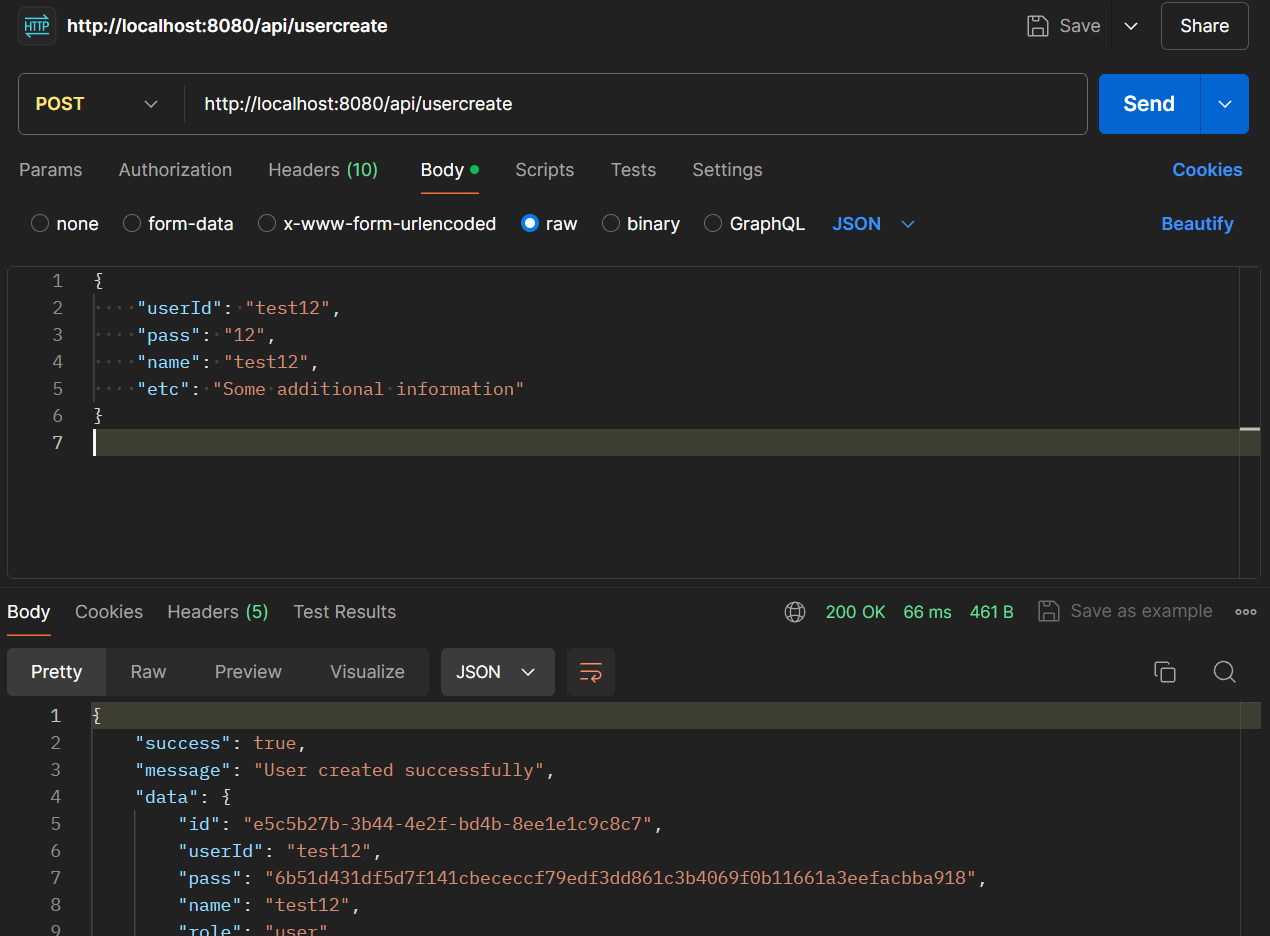Switch to response Body tab
Image resolution: width=1270 pixels, height=936 pixels.
(x=29, y=612)
